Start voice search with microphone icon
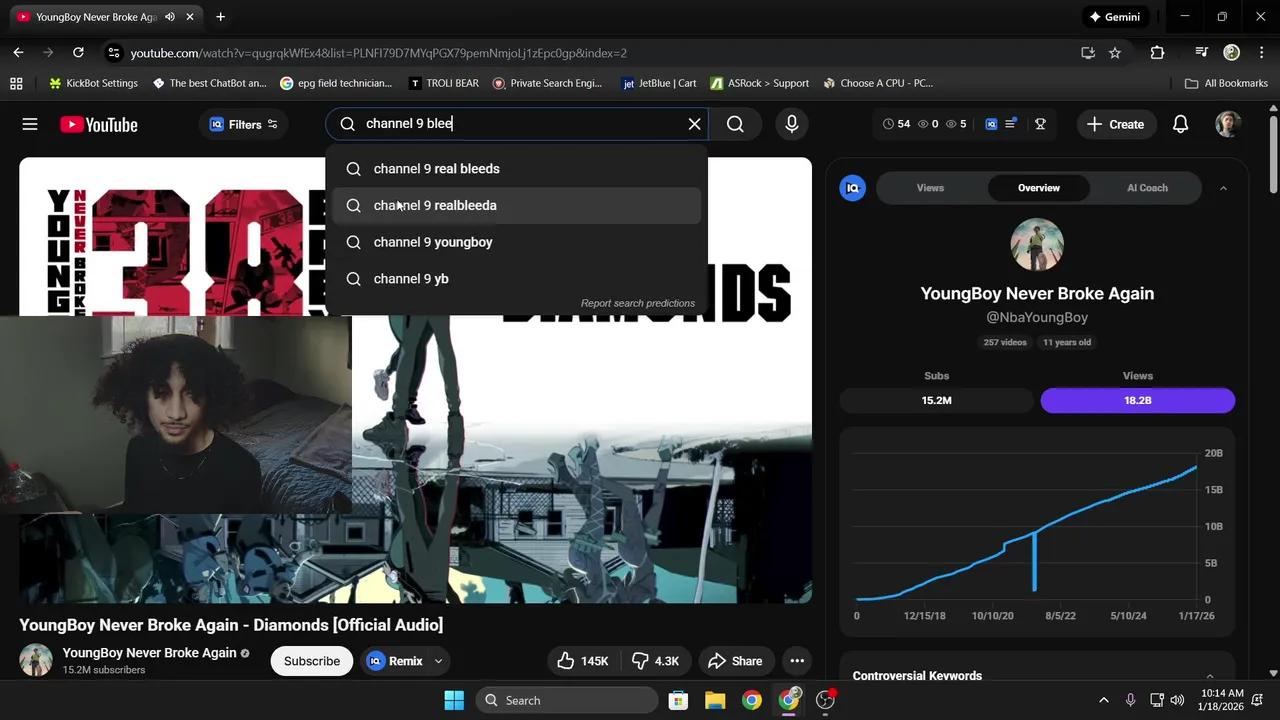 click(x=792, y=124)
